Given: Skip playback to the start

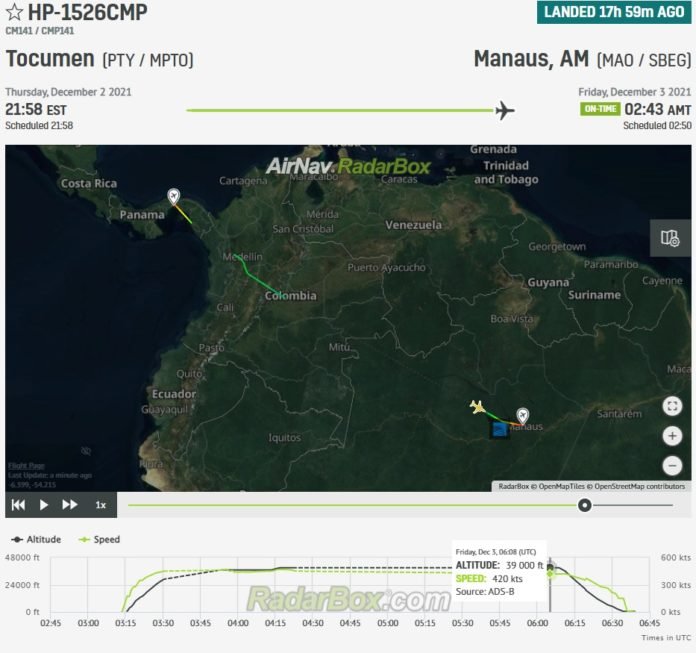Looking at the screenshot, I should [18, 505].
